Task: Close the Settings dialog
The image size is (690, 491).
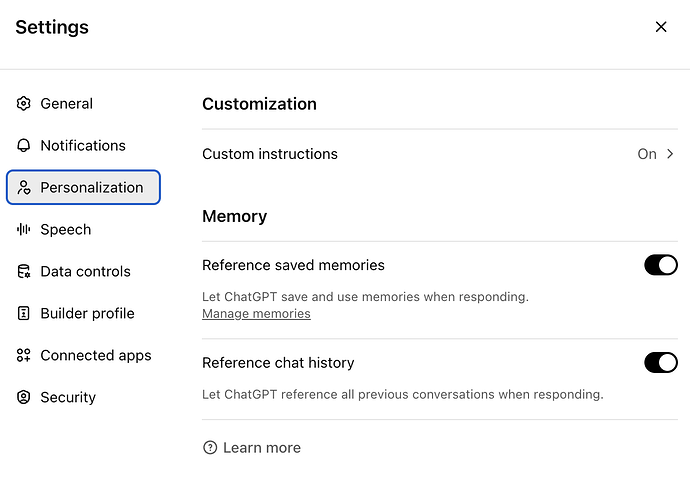Action: click(x=661, y=27)
